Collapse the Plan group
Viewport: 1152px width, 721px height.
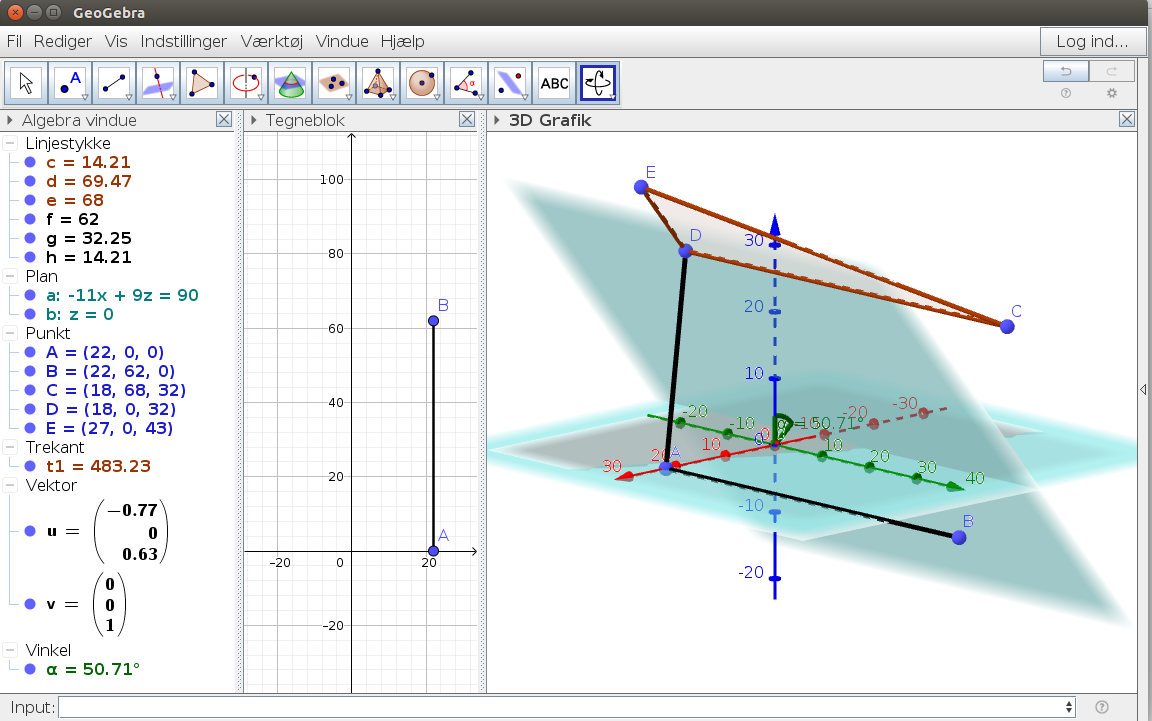(x=10, y=276)
